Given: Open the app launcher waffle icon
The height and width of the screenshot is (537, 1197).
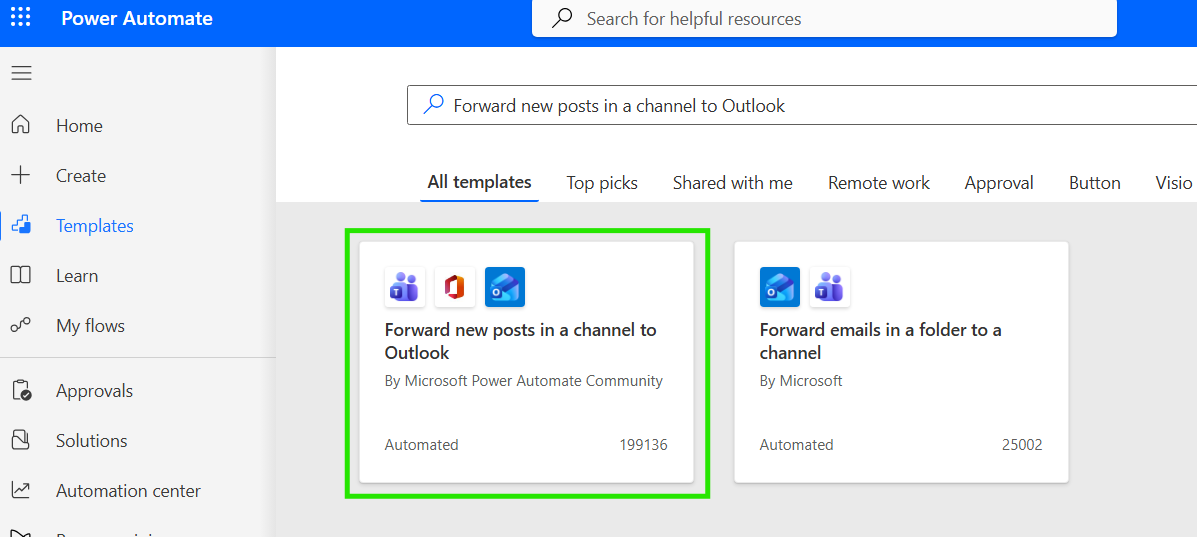Looking at the screenshot, I should coord(21,18).
